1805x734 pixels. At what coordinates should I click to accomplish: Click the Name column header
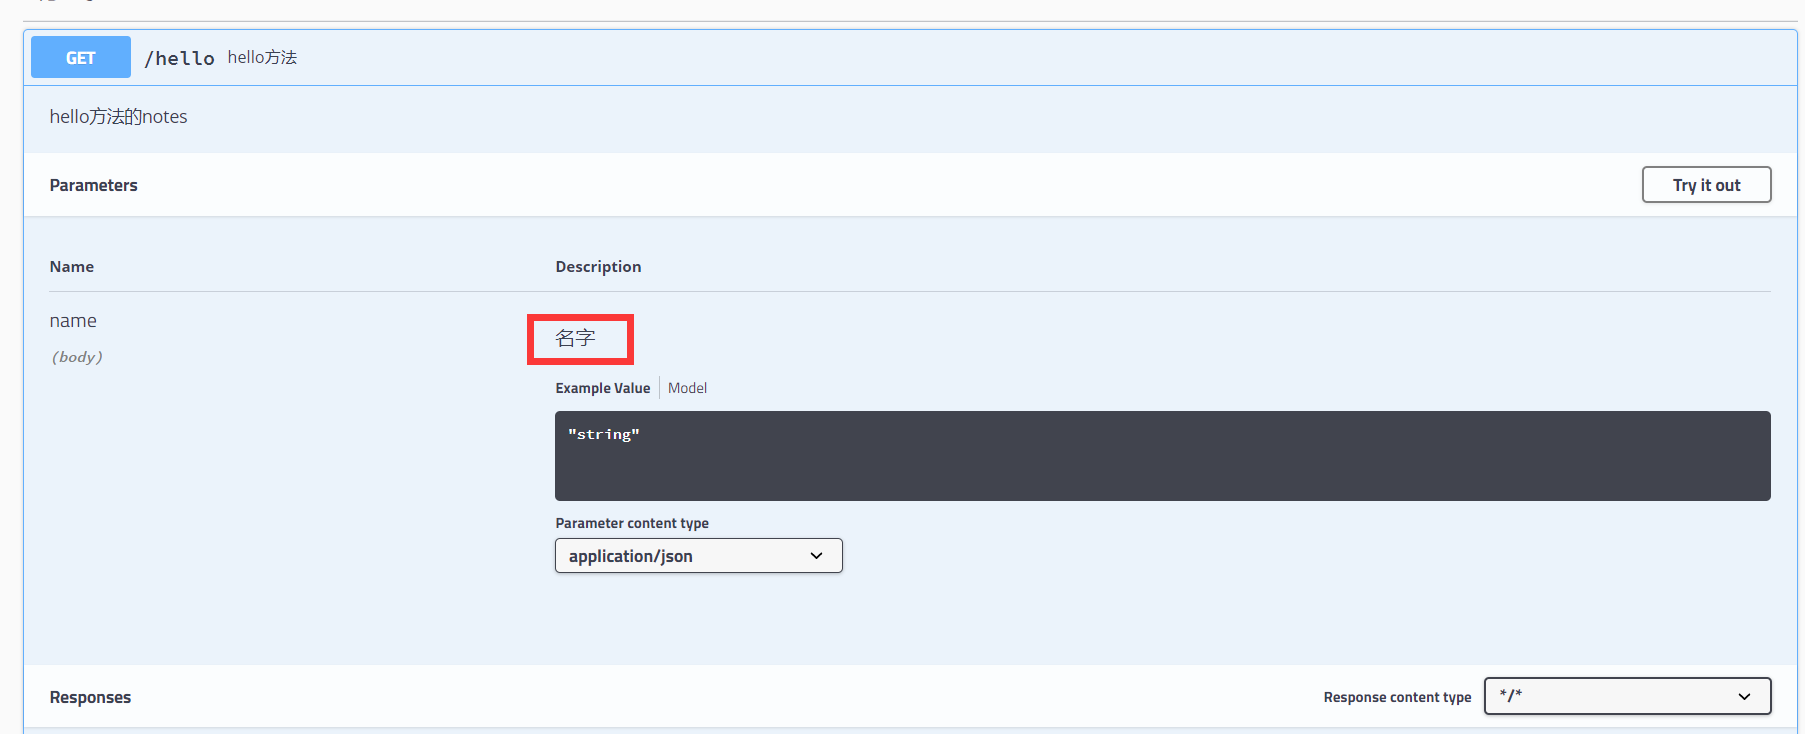[72, 267]
